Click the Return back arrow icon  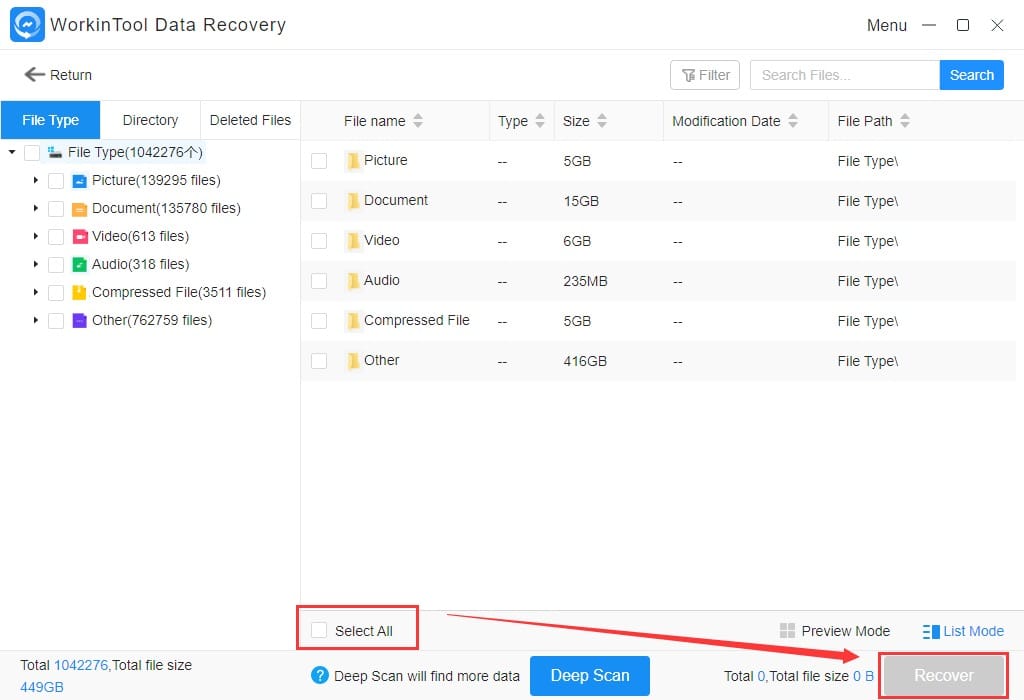[35, 75]
